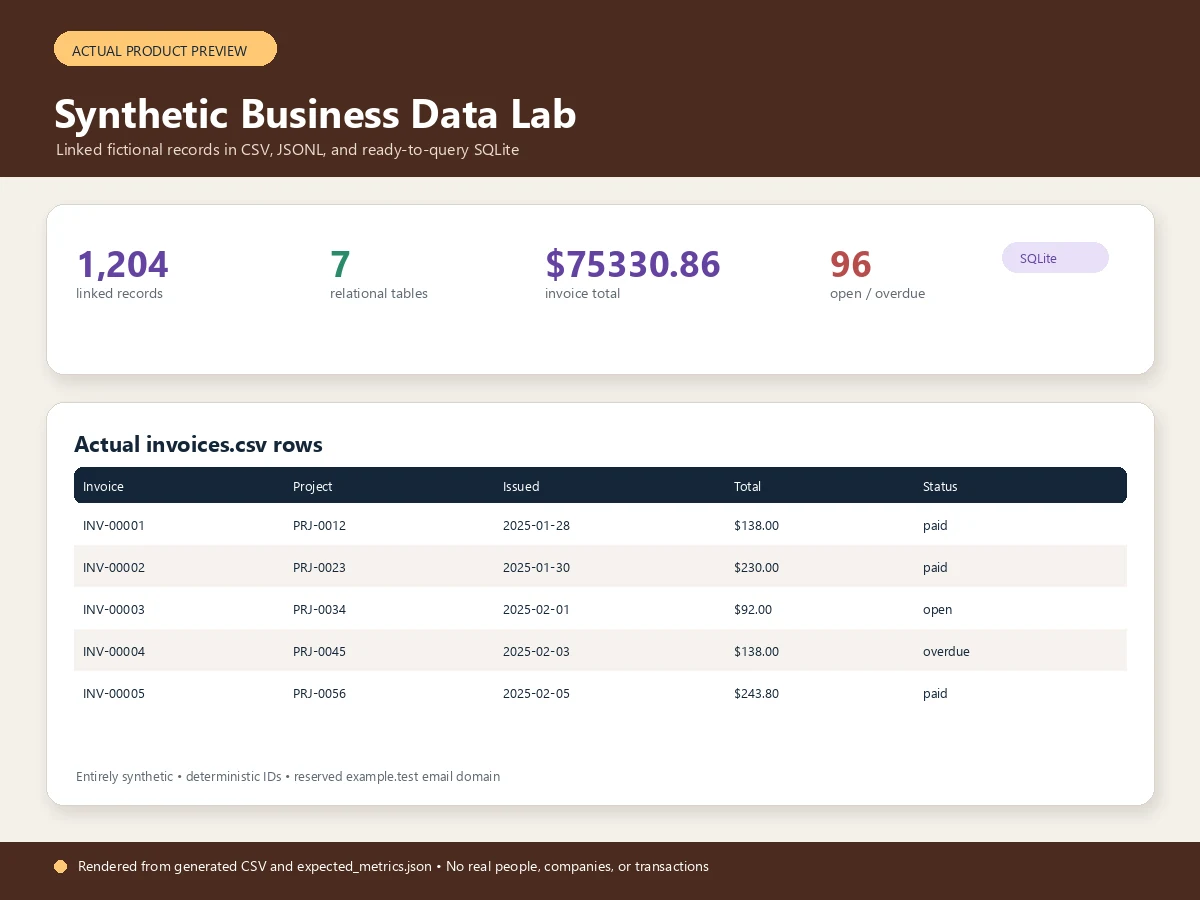
Task: Click paid status of INV-00005
Action: click(935, 694)
